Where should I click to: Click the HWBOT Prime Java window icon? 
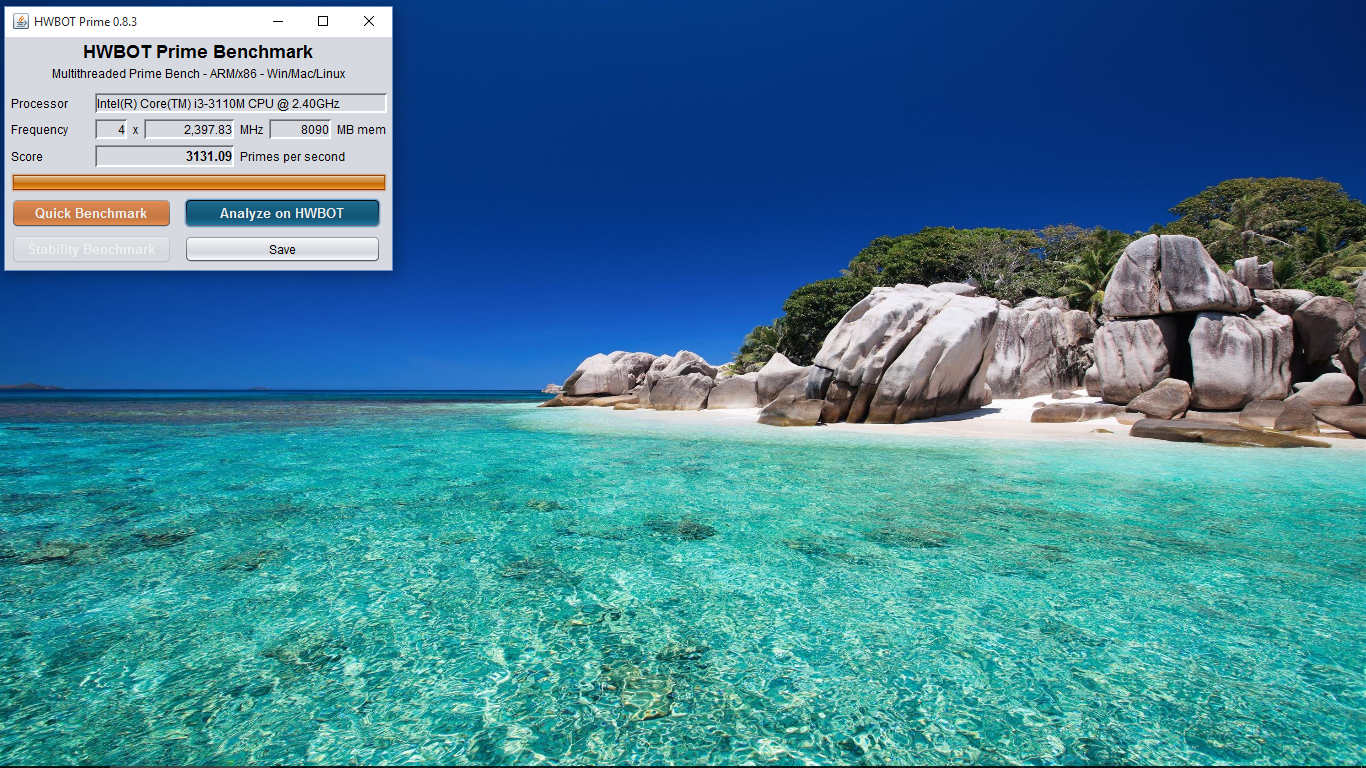click(20, 21)
